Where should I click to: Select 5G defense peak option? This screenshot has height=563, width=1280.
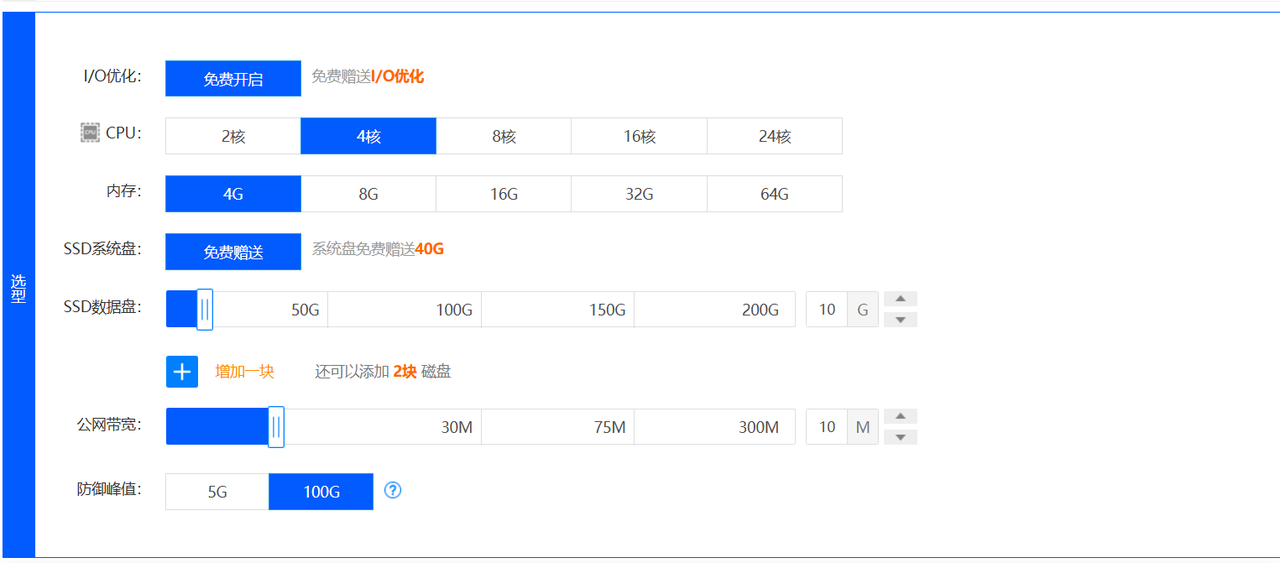coord(217,492)
